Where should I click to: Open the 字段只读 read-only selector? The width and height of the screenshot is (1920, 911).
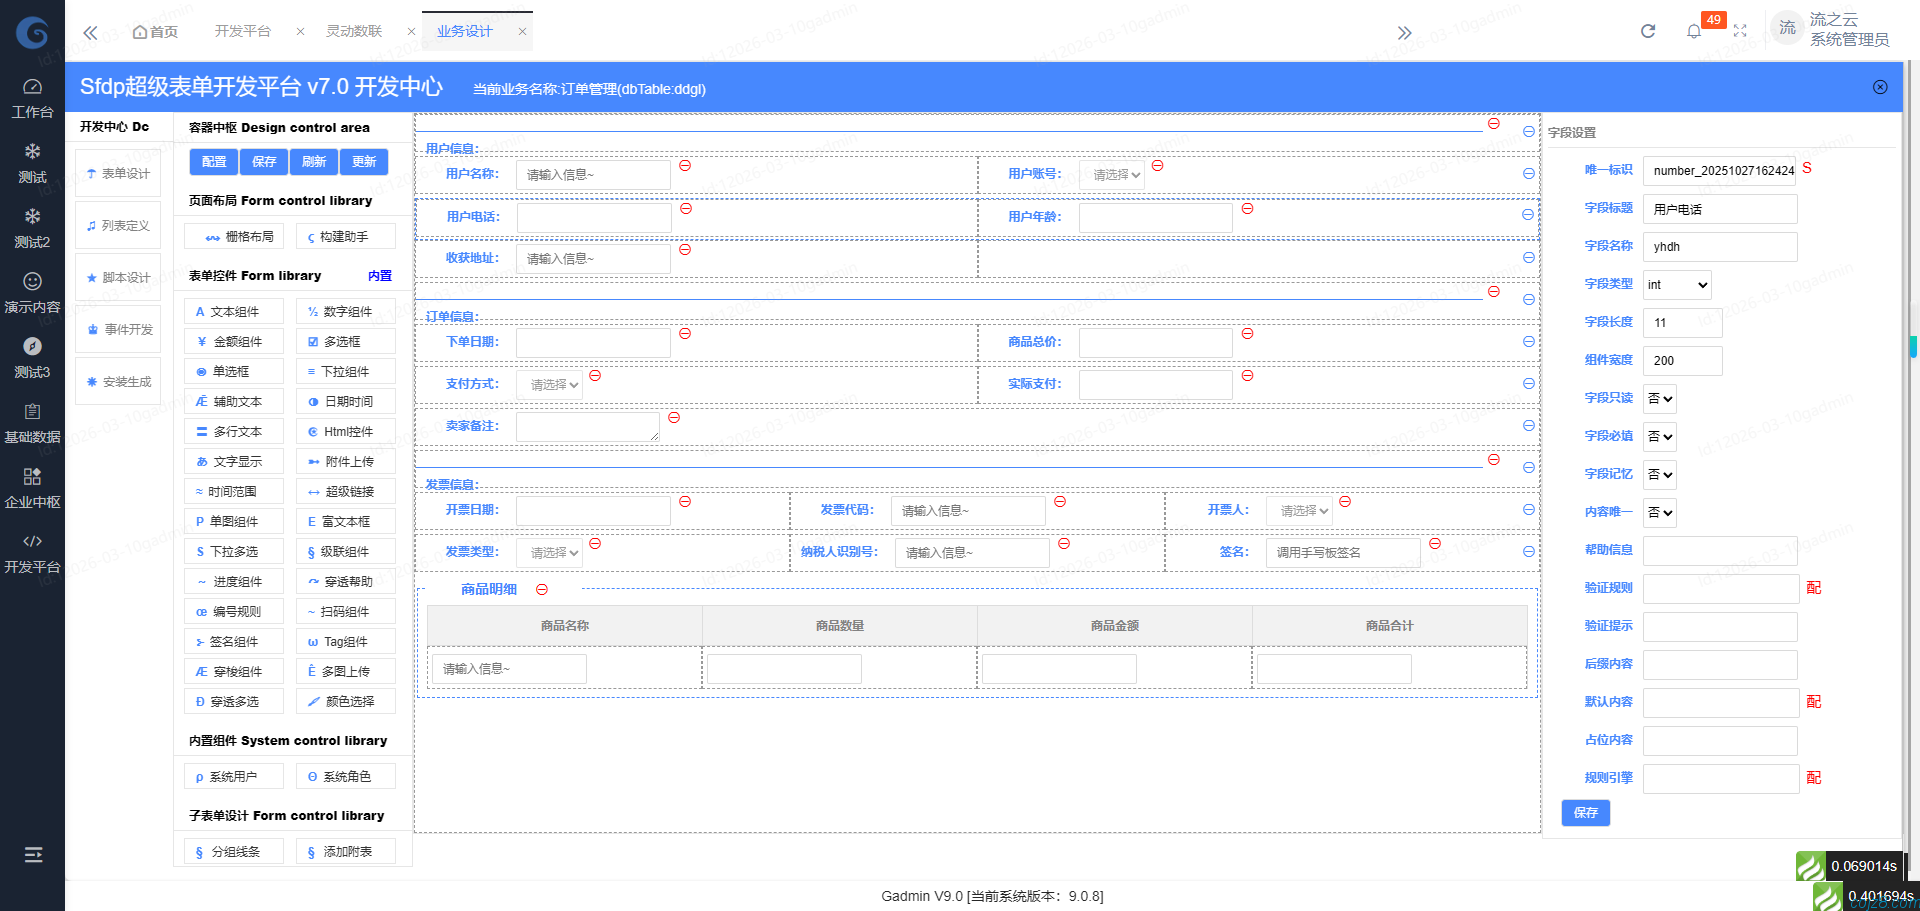pos(1660,398)
